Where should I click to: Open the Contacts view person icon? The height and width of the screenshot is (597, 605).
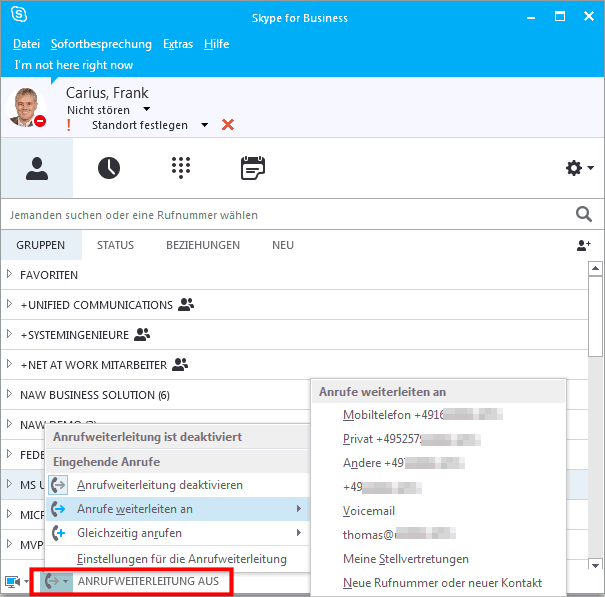[x=37, y=168]
